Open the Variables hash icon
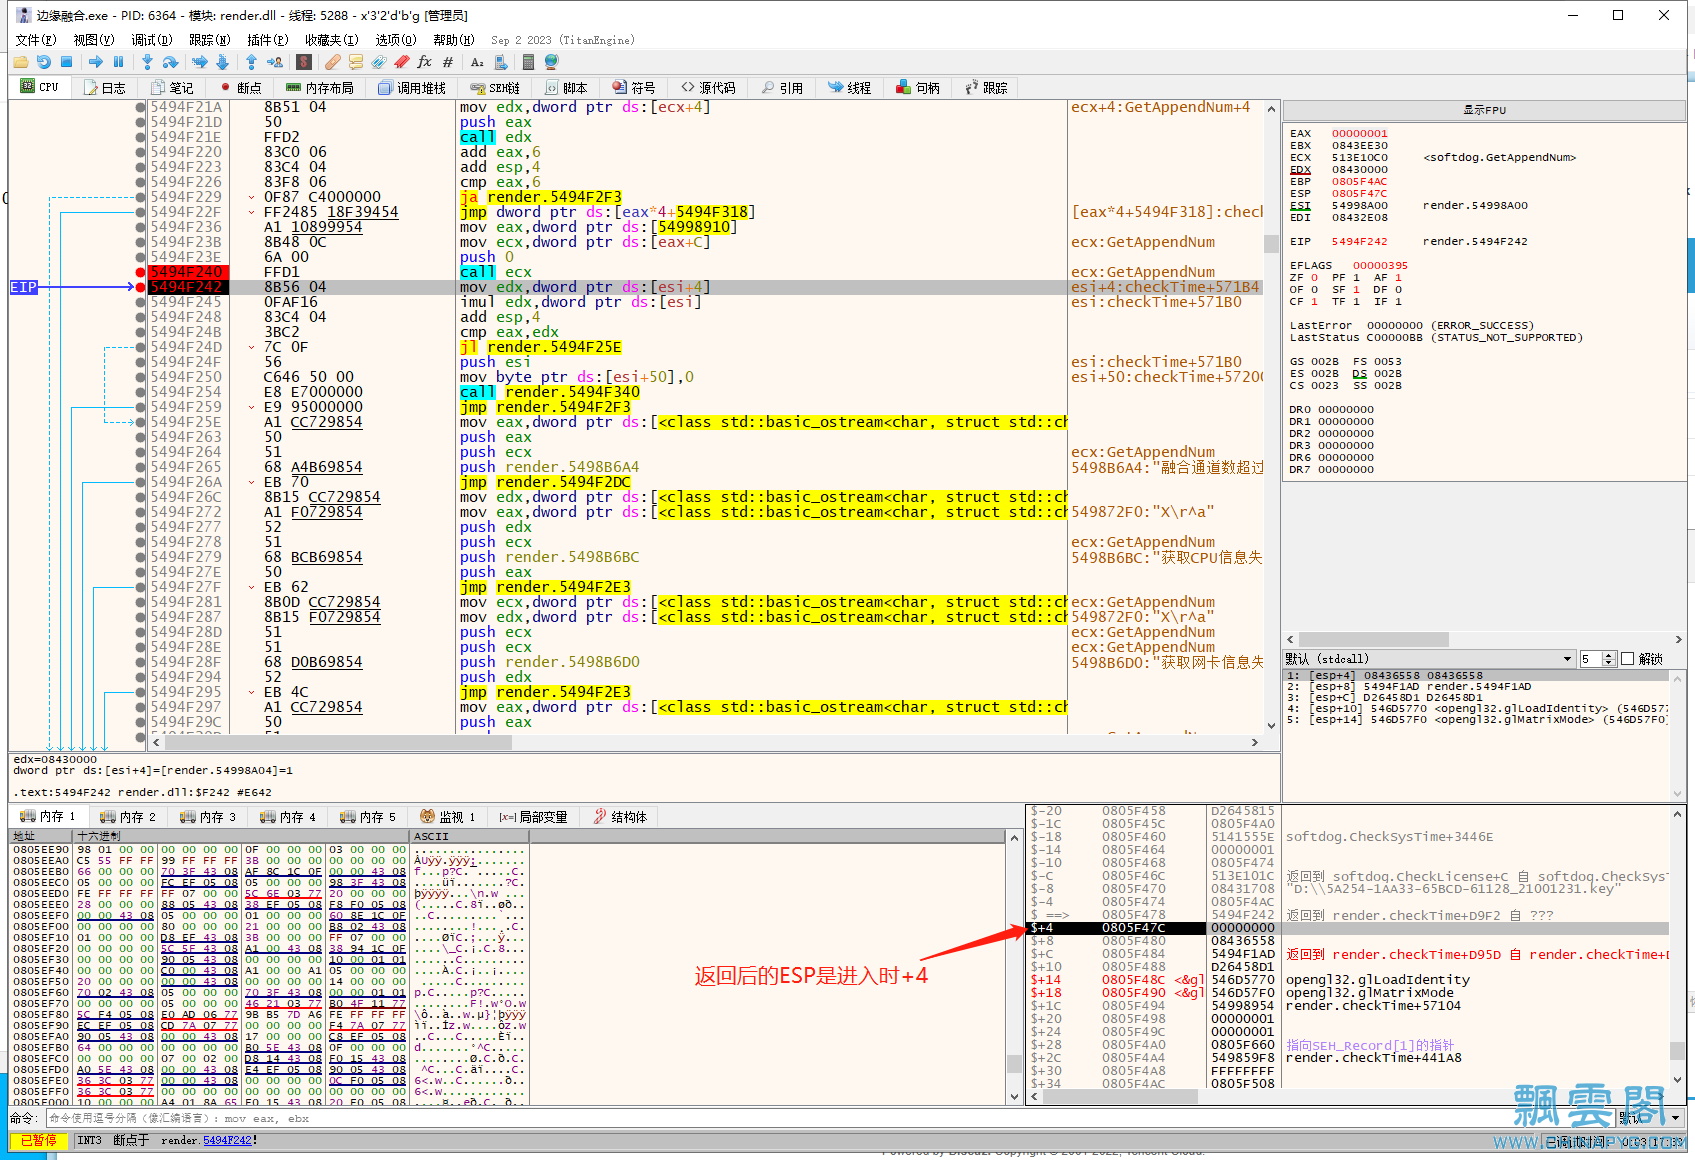The image size is (1695, 1160). (448, 62)
